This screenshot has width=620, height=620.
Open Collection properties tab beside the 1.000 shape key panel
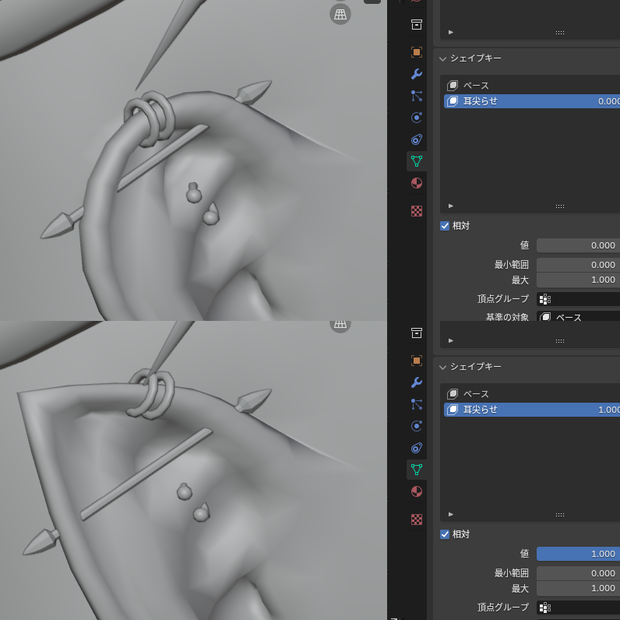click(x=416, y=333)
